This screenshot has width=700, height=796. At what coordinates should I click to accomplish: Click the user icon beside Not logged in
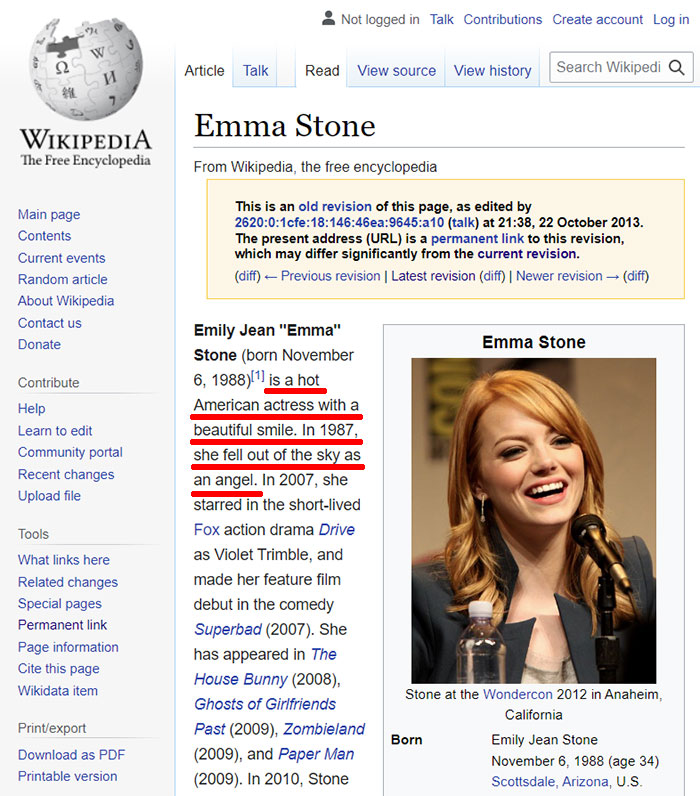327,19
